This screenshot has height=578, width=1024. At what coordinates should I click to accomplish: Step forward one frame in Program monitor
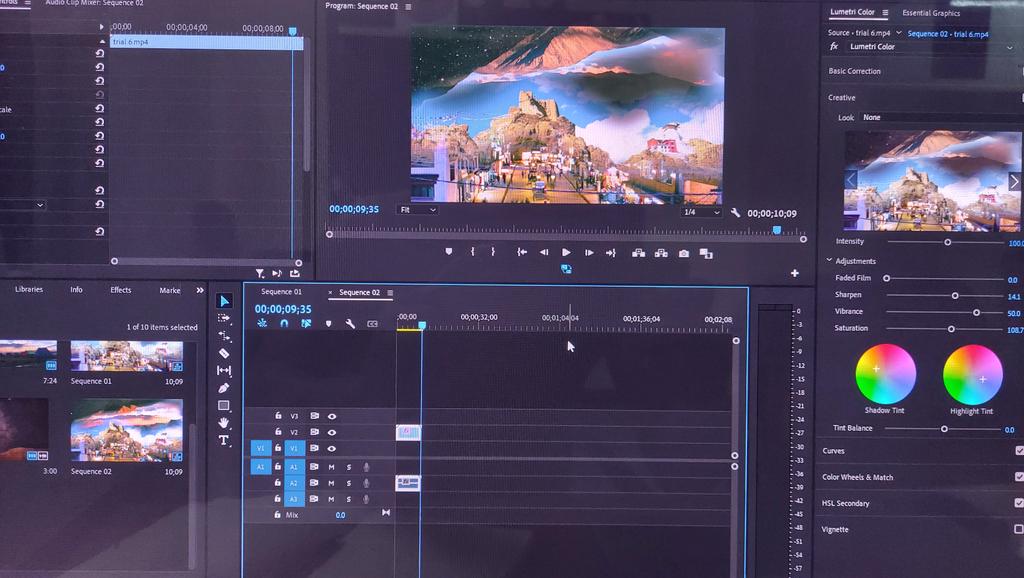click(588, 252)
